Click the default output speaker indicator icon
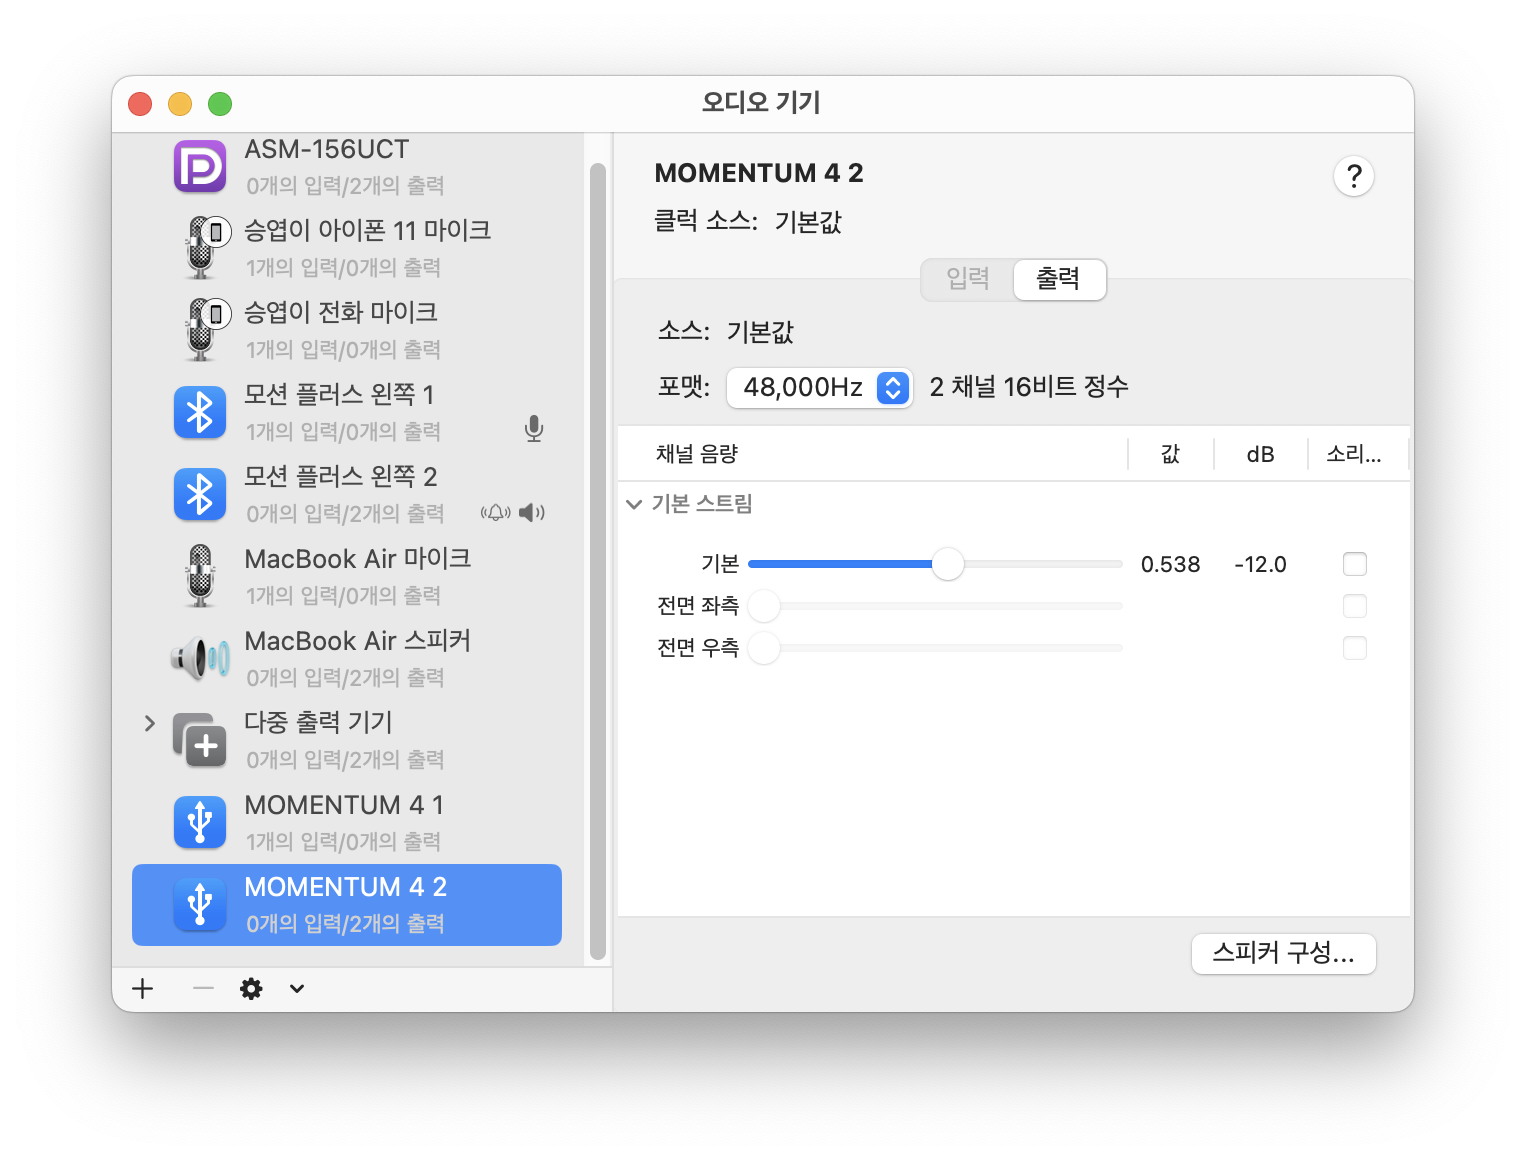 tap(532, 513)
